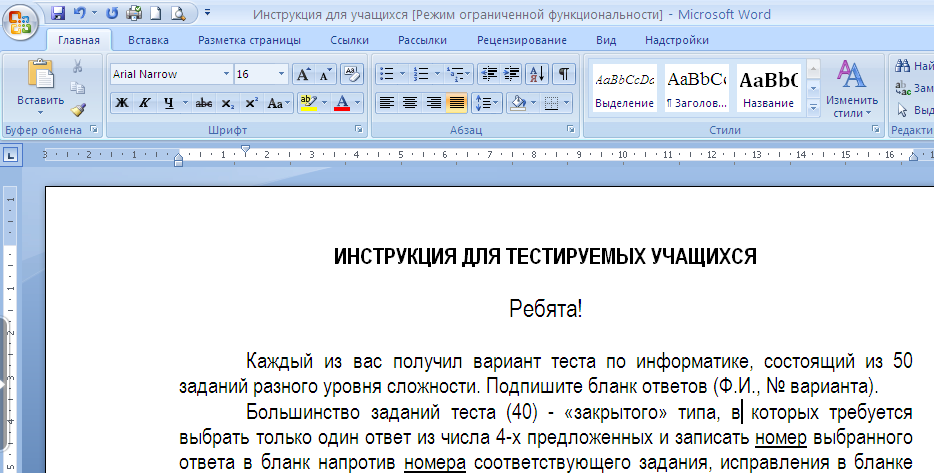Apply yellow text highlight color
The height and width of the screenshot is (473, 934).
click(309, 103)
